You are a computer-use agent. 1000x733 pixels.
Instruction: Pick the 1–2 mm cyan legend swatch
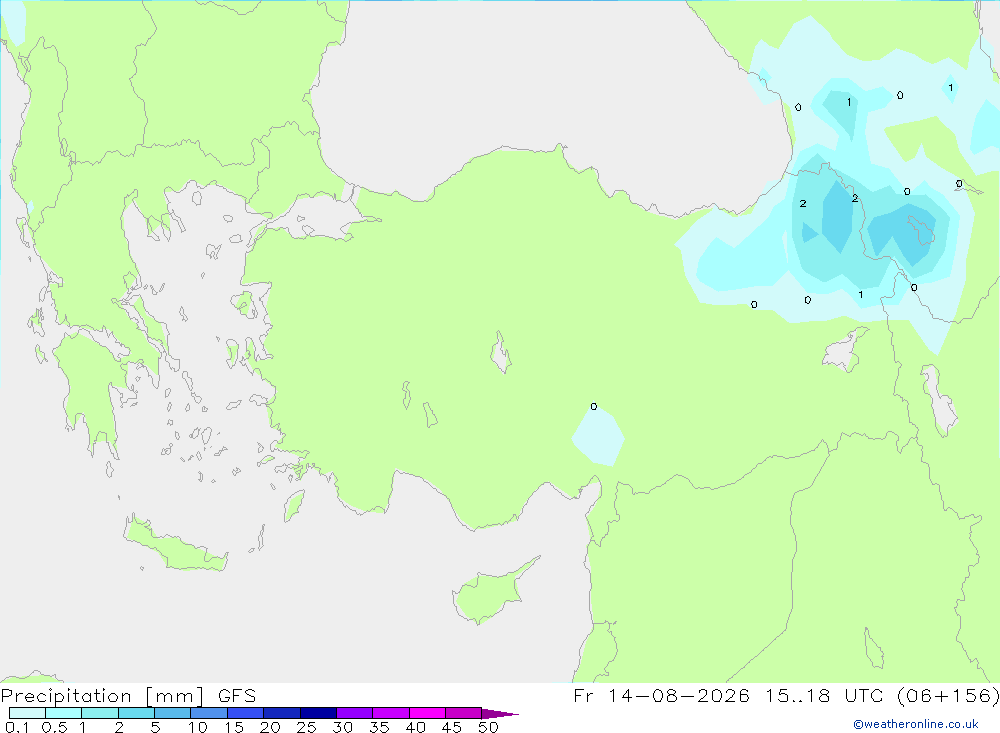click(x=100, y=713)
